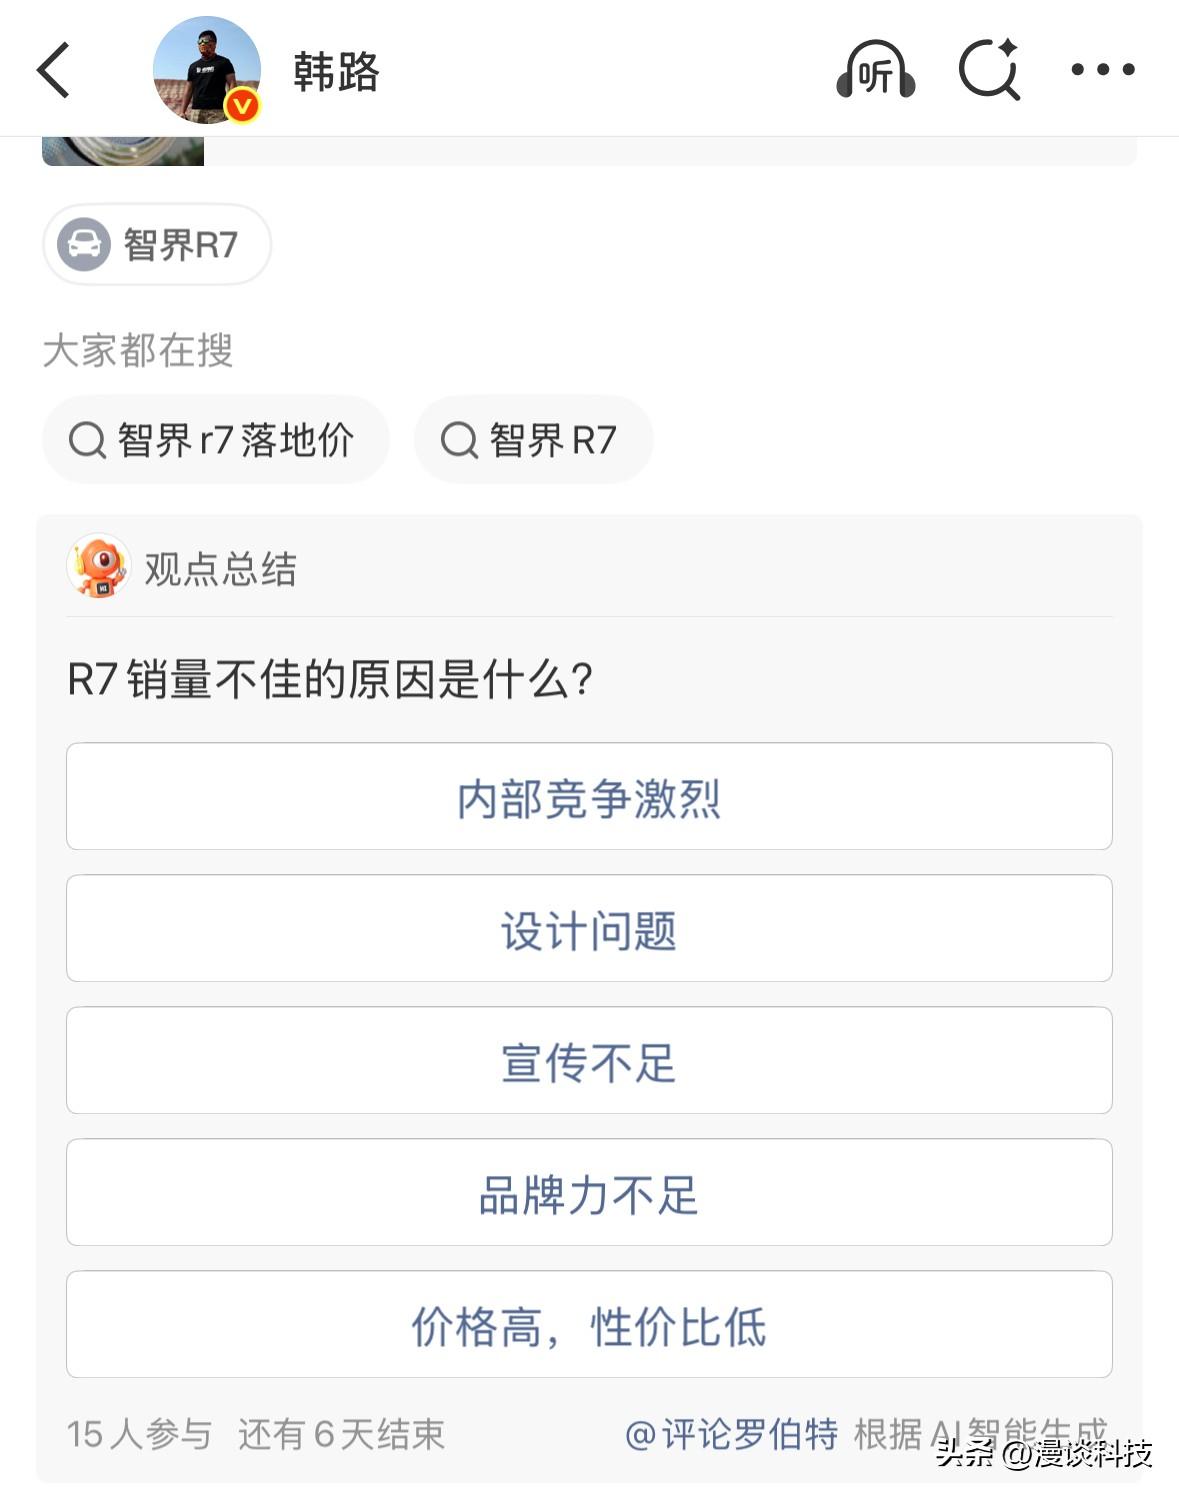
Task: Tap the 观点总结 robot mascot icon
Action: click(x=98, y=567)
